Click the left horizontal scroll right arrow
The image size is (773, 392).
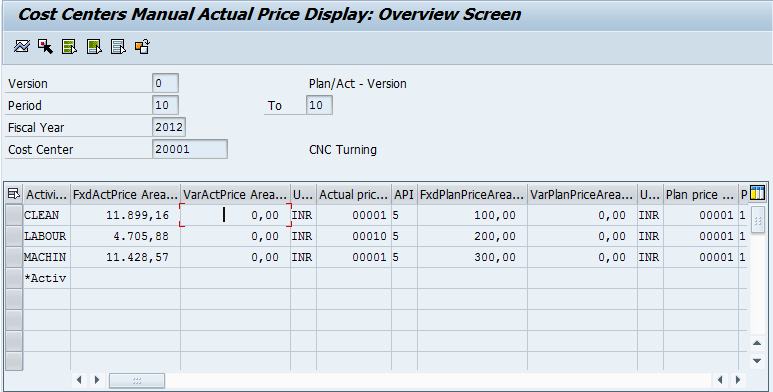point(97,380)
